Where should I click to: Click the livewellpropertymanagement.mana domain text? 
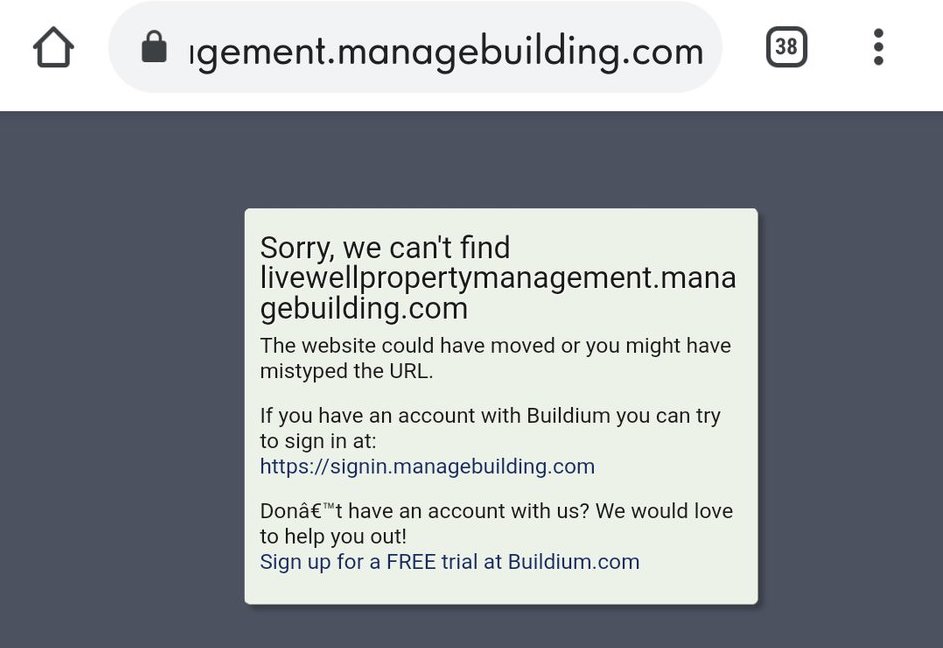(498, 278)
